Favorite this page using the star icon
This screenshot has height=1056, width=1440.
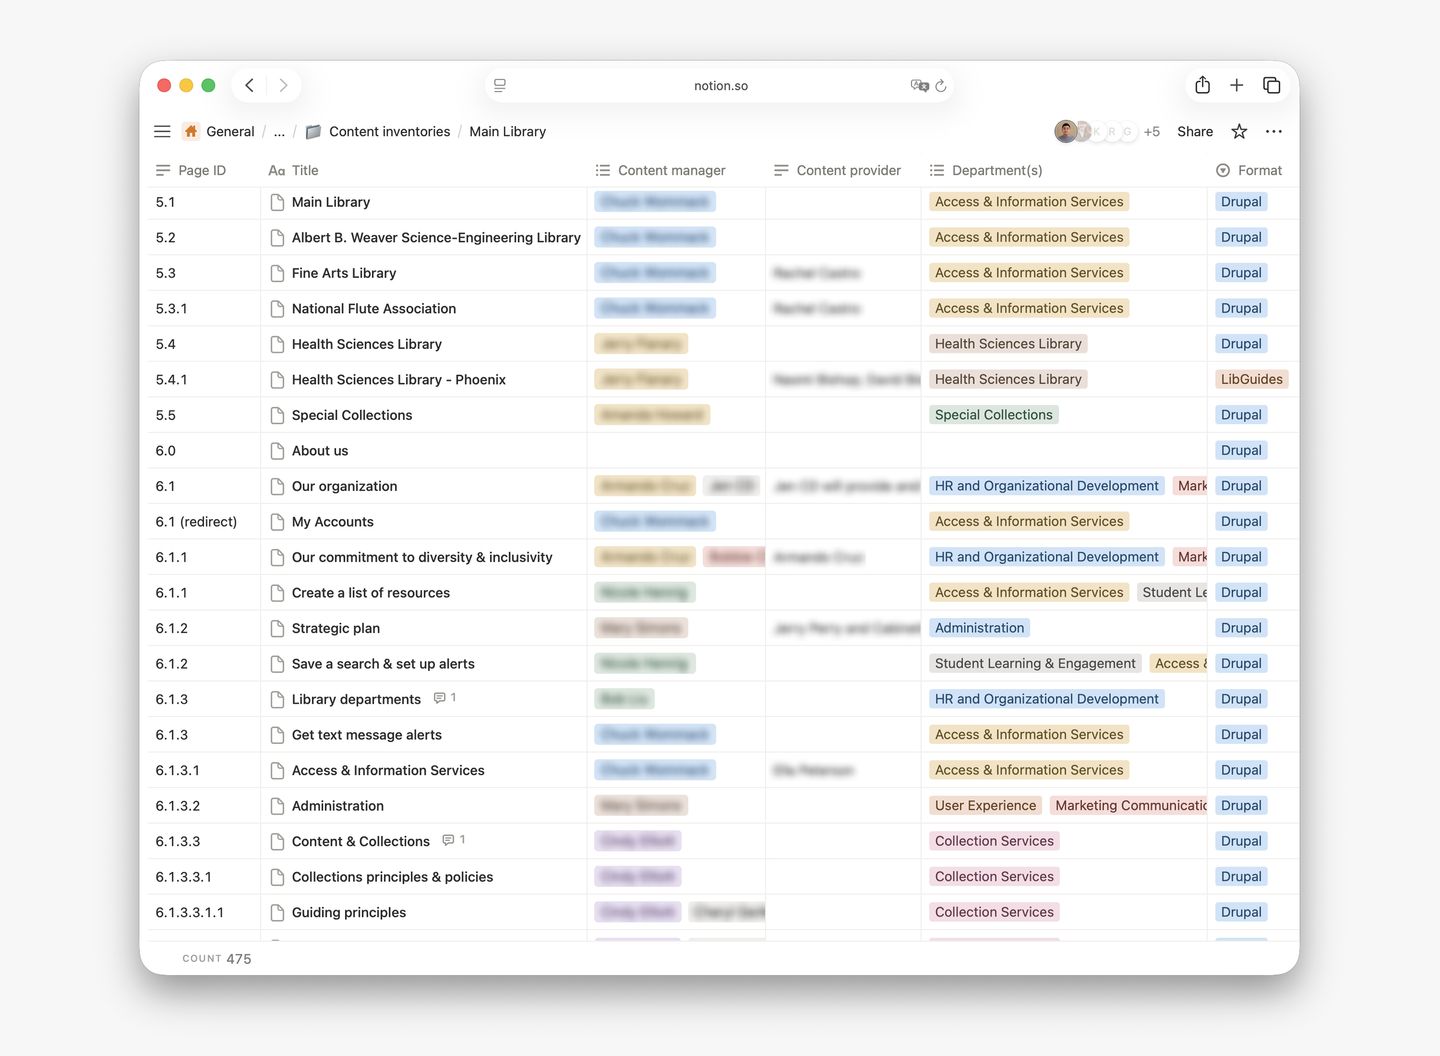tap(1239, 131)
